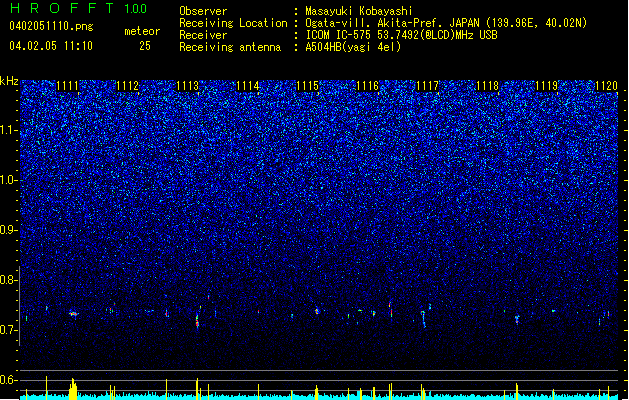This screenshot has width=629, height=400.
Task: Click the Receiving Location field label
Action: (x=233, y=23)
